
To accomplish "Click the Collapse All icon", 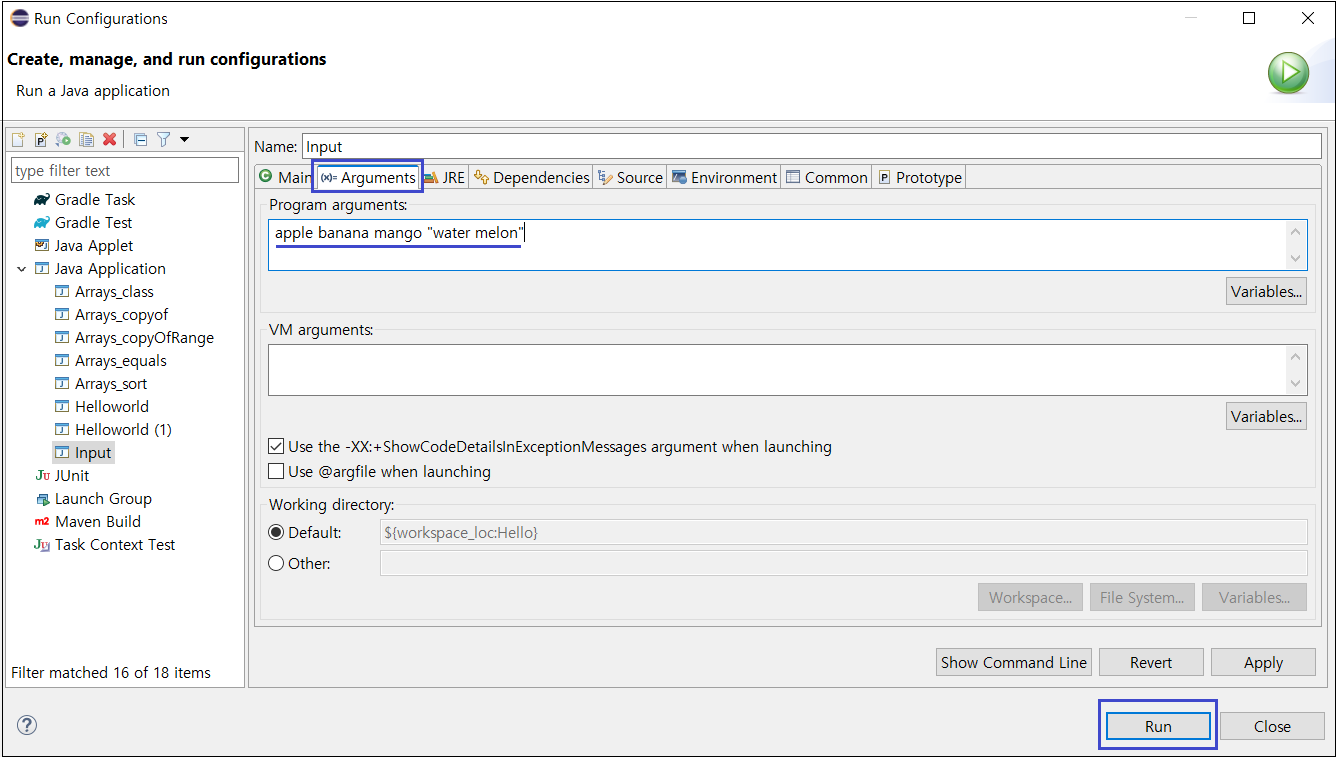I will pos(140,140).
